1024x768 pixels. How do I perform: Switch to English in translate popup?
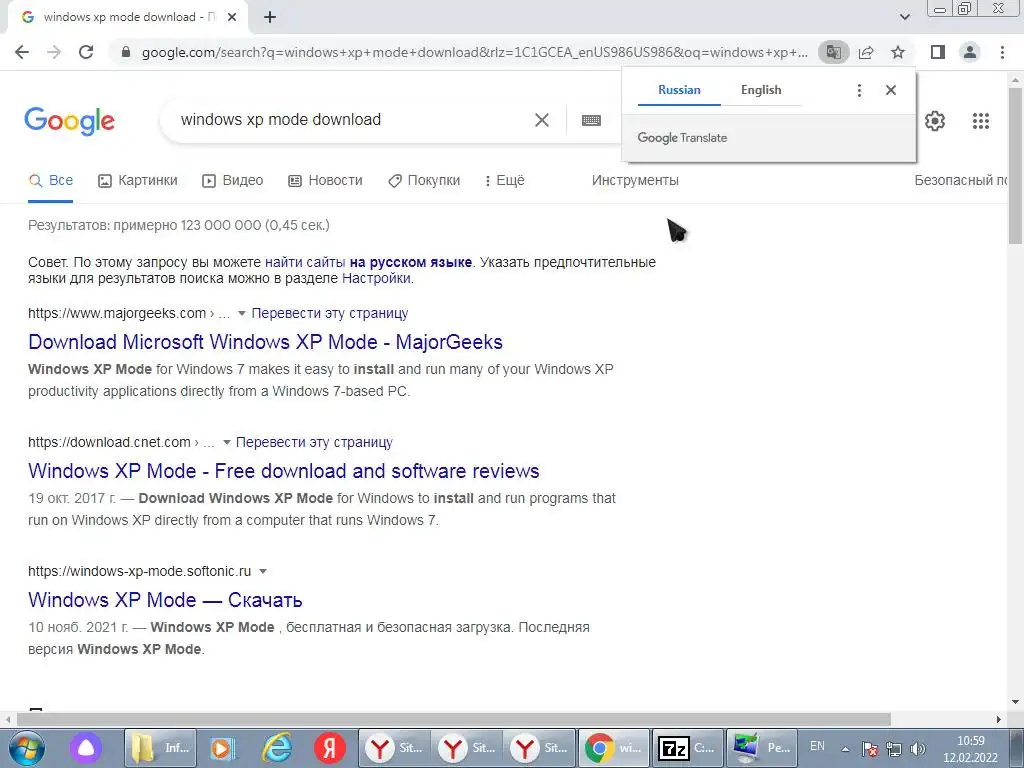761,90
